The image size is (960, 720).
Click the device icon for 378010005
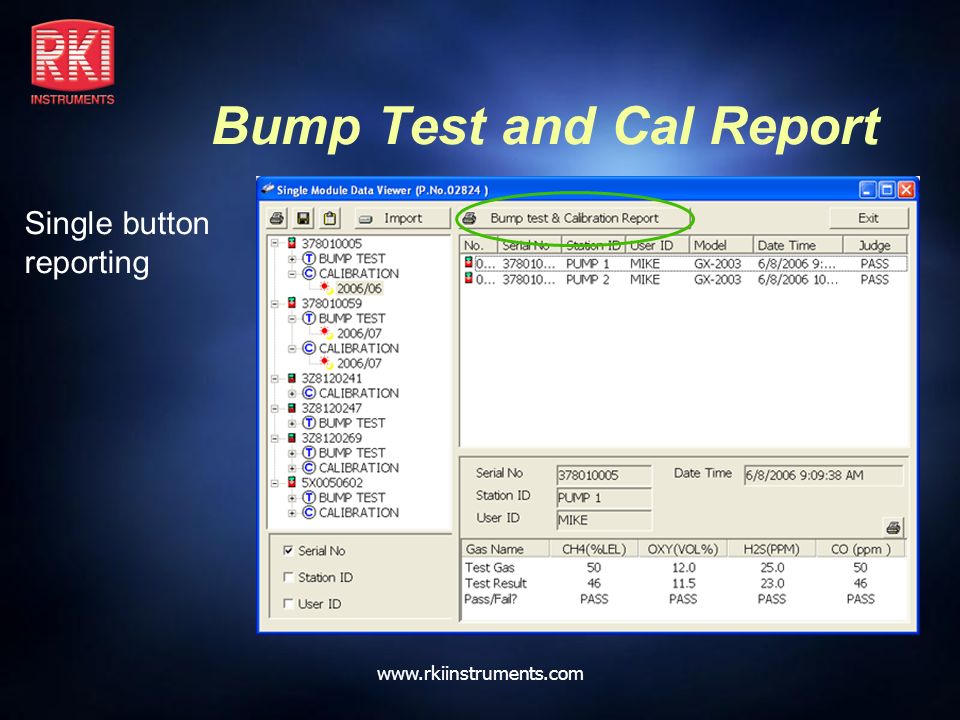pos(292,243)
